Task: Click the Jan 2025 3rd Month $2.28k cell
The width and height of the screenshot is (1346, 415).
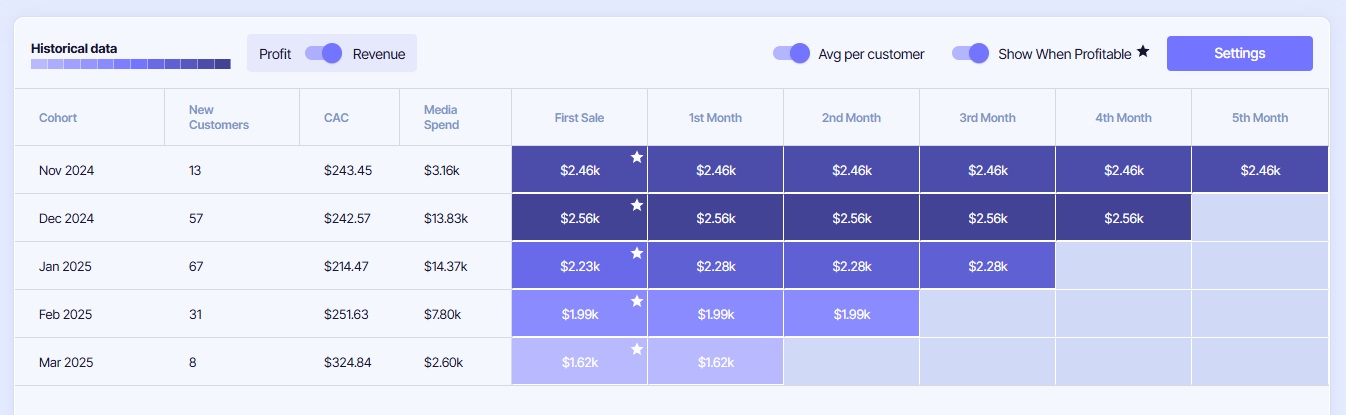Action: pyautogui.click(x=988, y=266)
